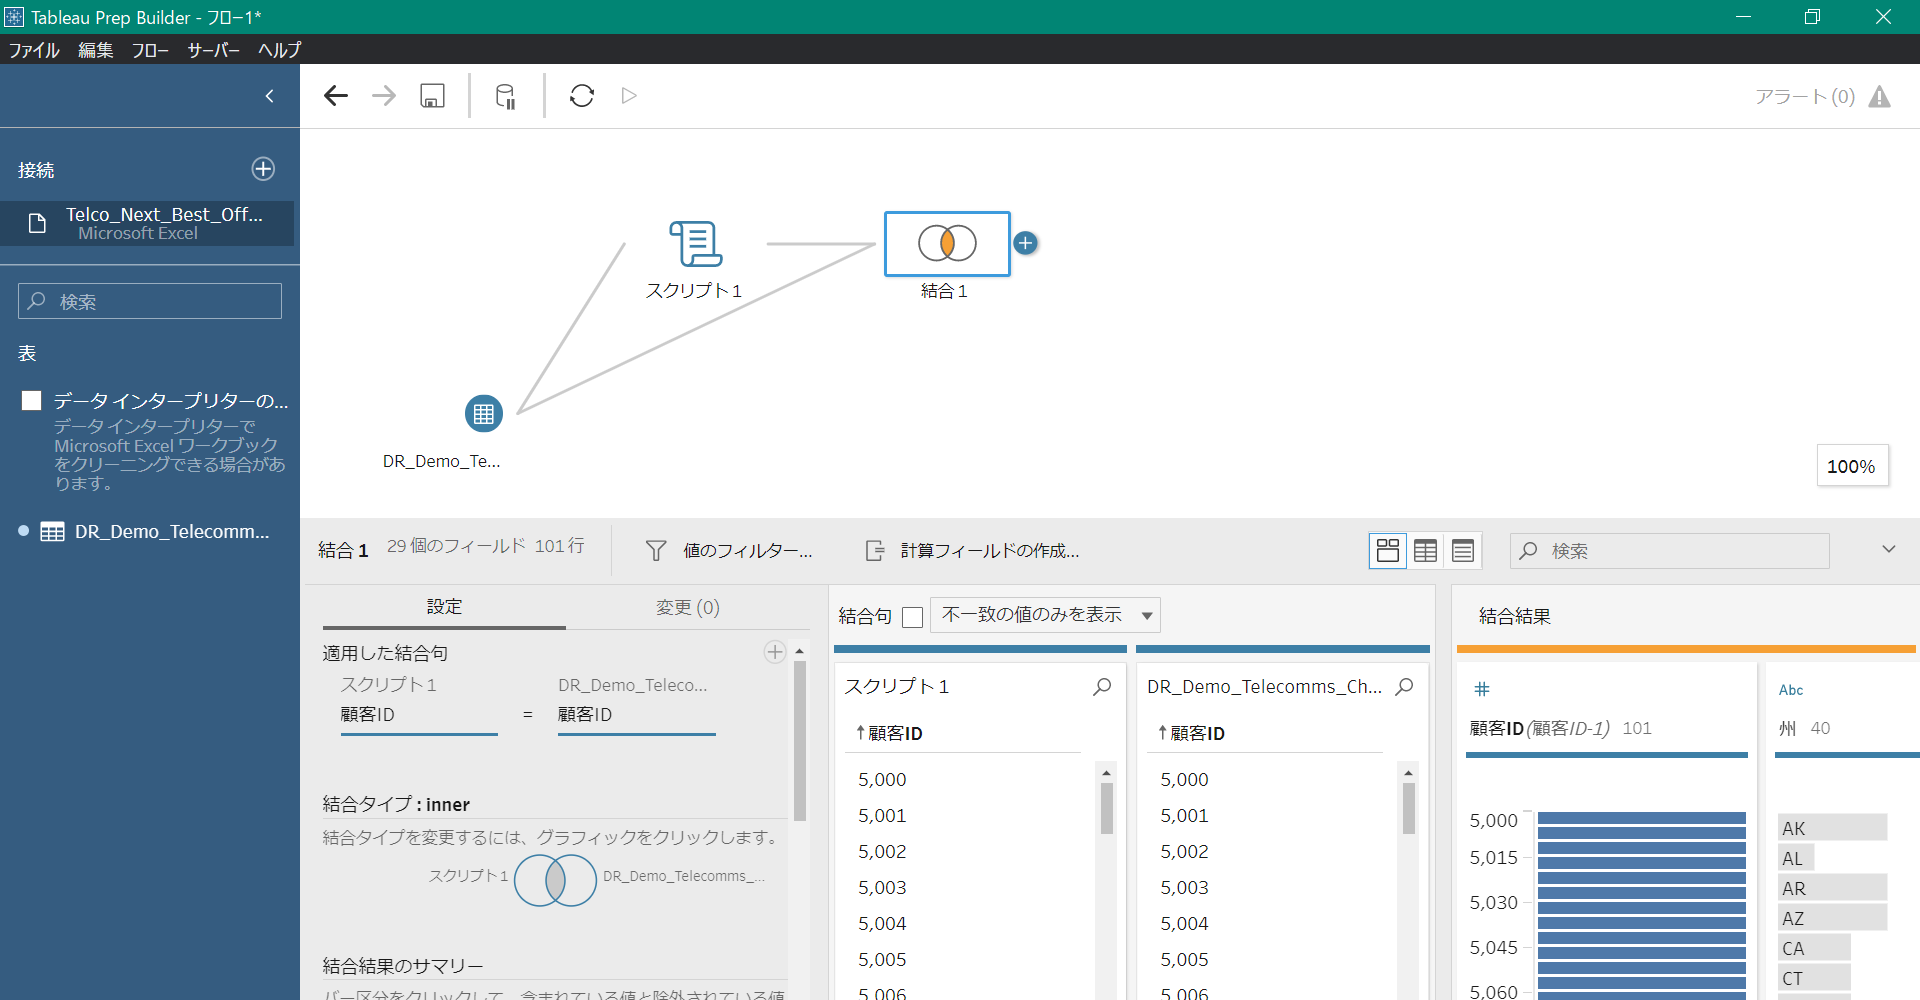Enable the データ インタープリター checkbox
Image resolution: width=1920 pixels, height=1000 pixels.
coord(31,400)
